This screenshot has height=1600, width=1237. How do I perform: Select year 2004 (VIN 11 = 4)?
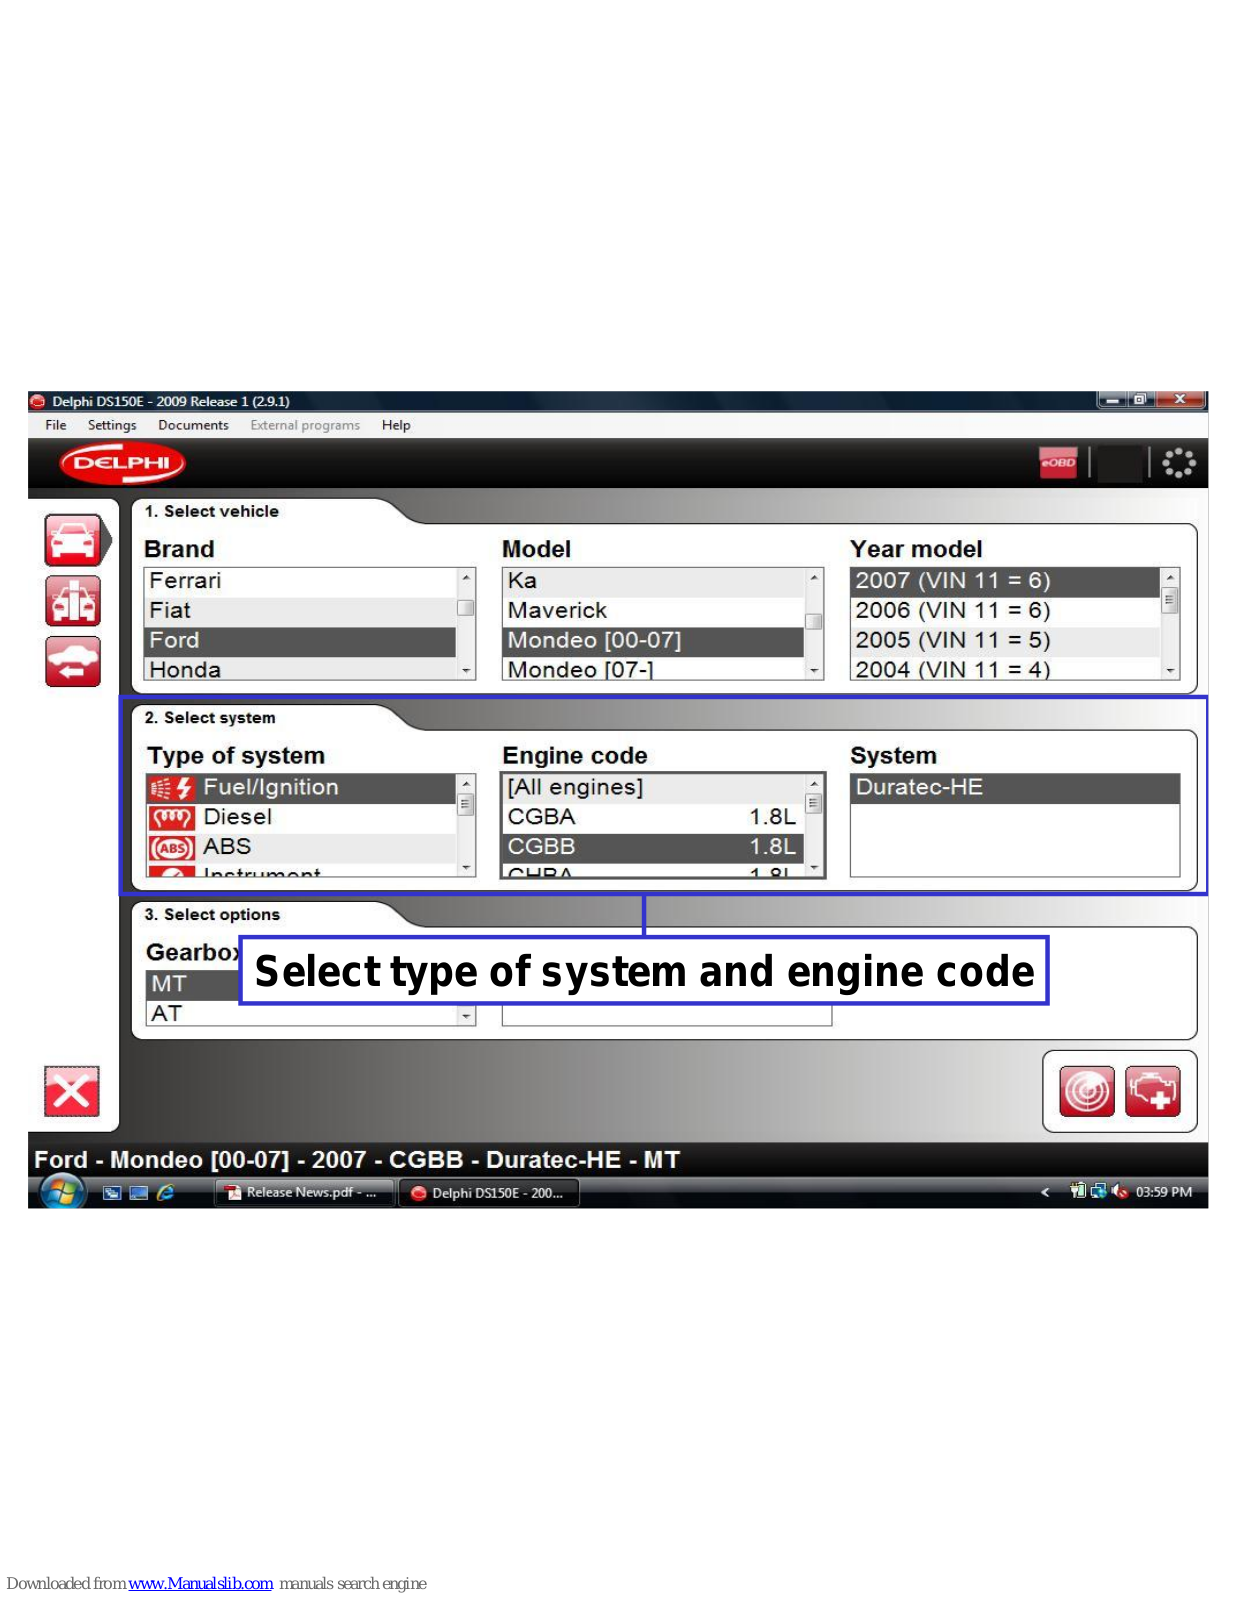(x=1005, y=669)
